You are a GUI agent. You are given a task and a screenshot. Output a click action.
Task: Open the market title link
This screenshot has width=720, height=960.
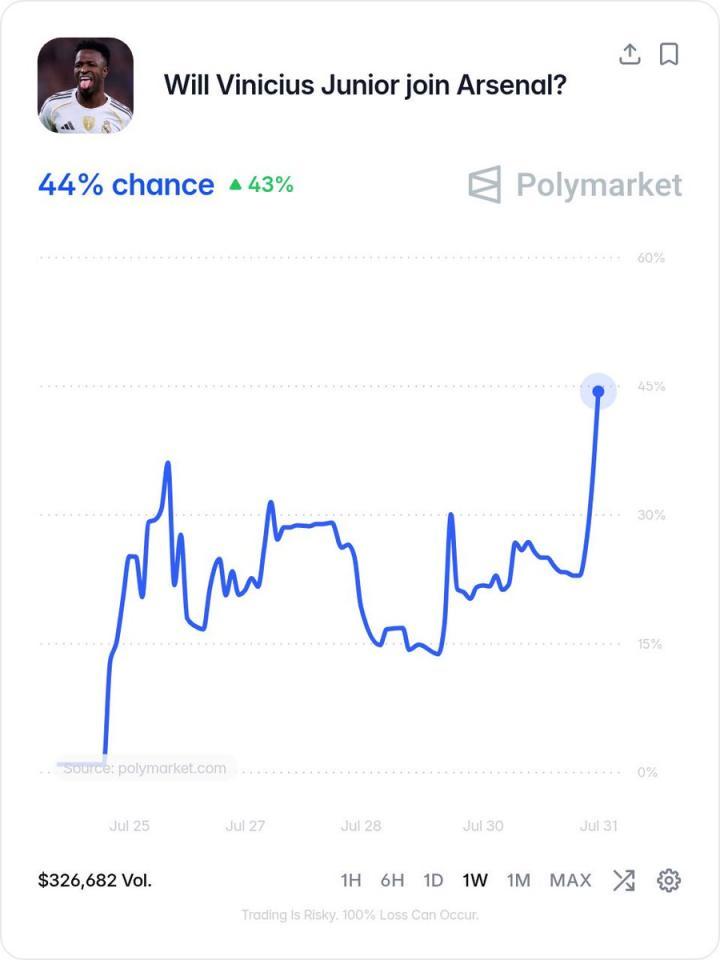tap(365, 85)
